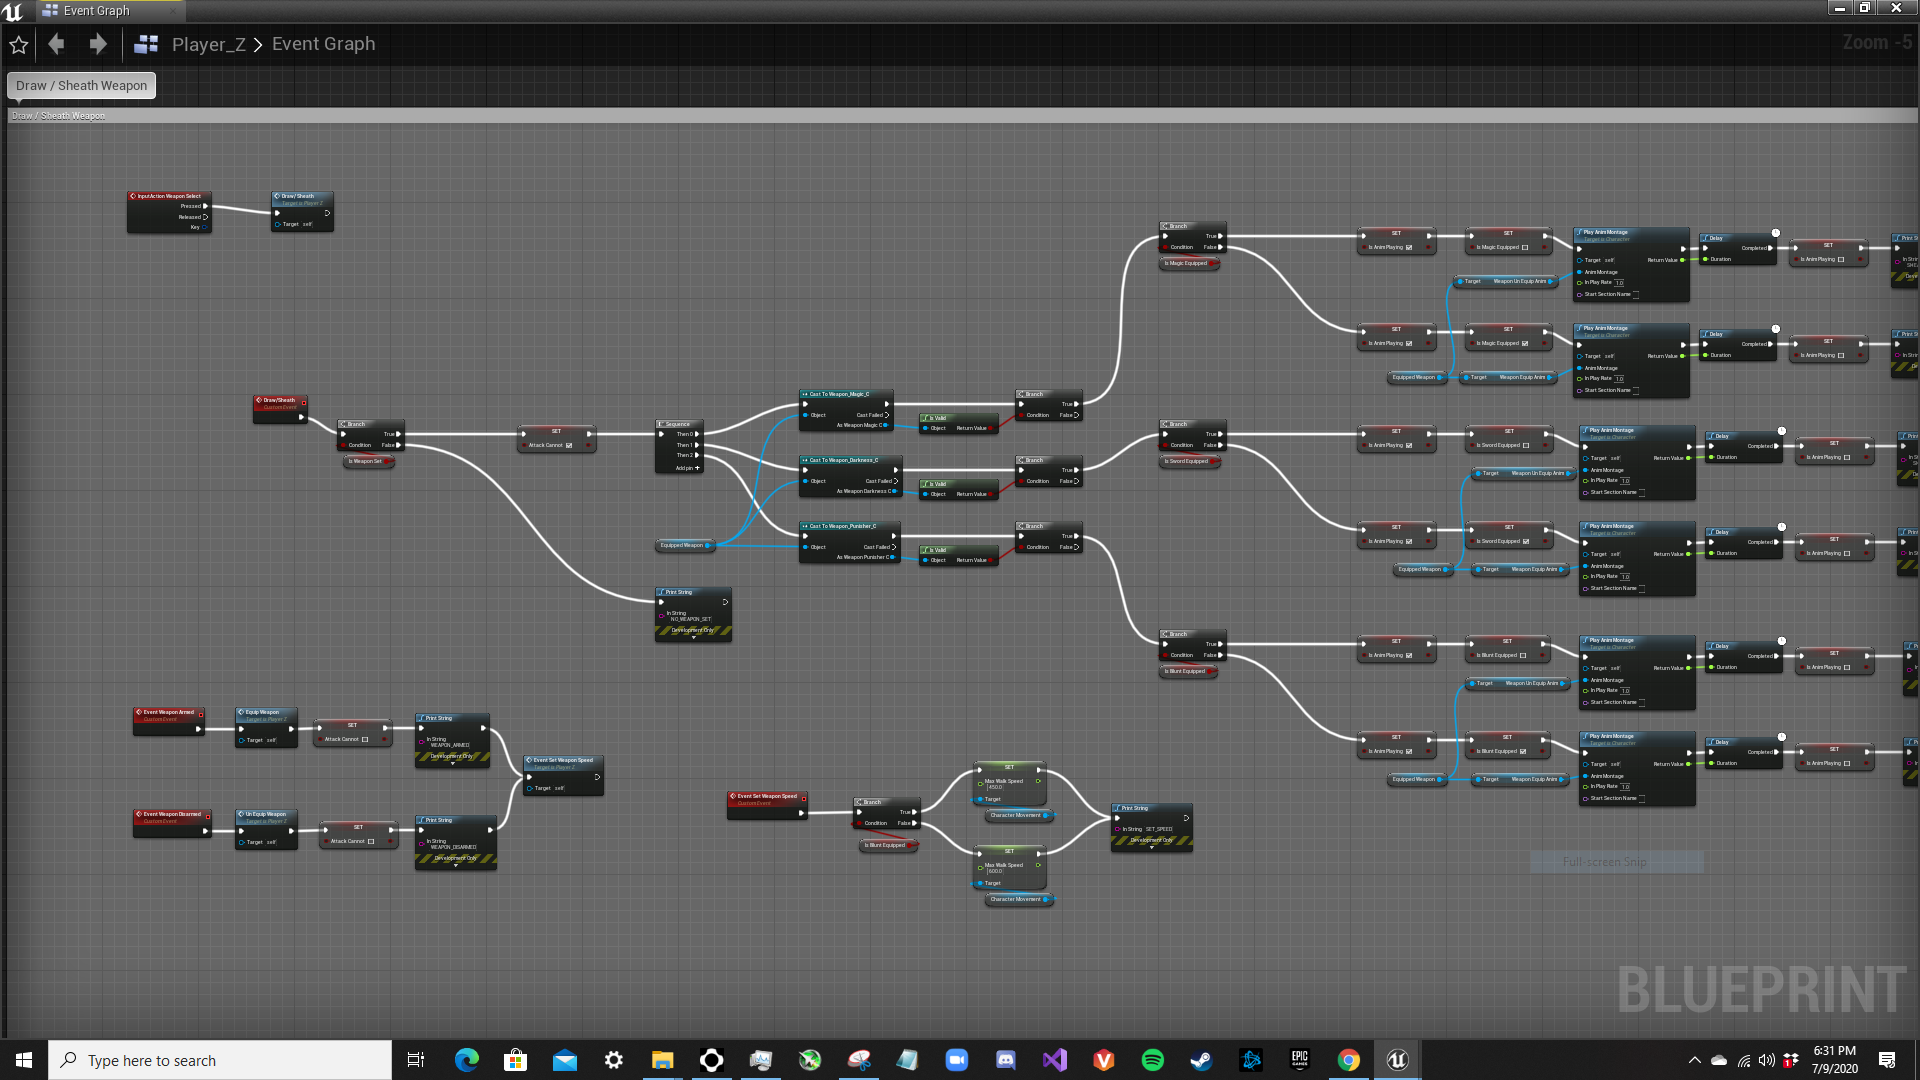
Task: Click the Player_Z breadcrumb link
Action: [208, 44]
